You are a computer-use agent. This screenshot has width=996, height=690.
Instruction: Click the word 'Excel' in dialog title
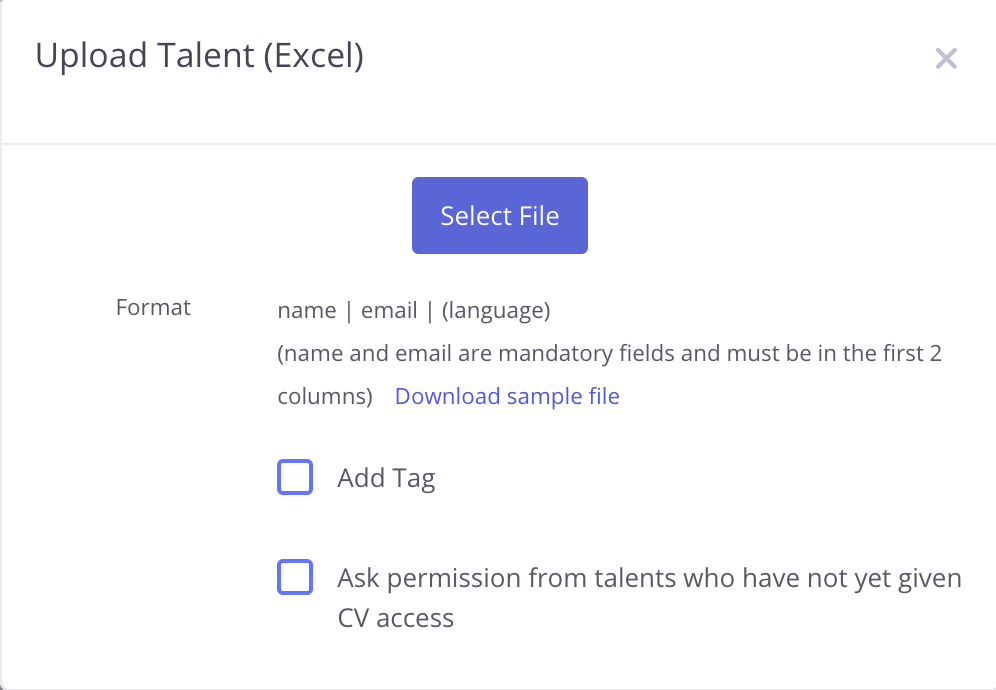coord(312,56)
